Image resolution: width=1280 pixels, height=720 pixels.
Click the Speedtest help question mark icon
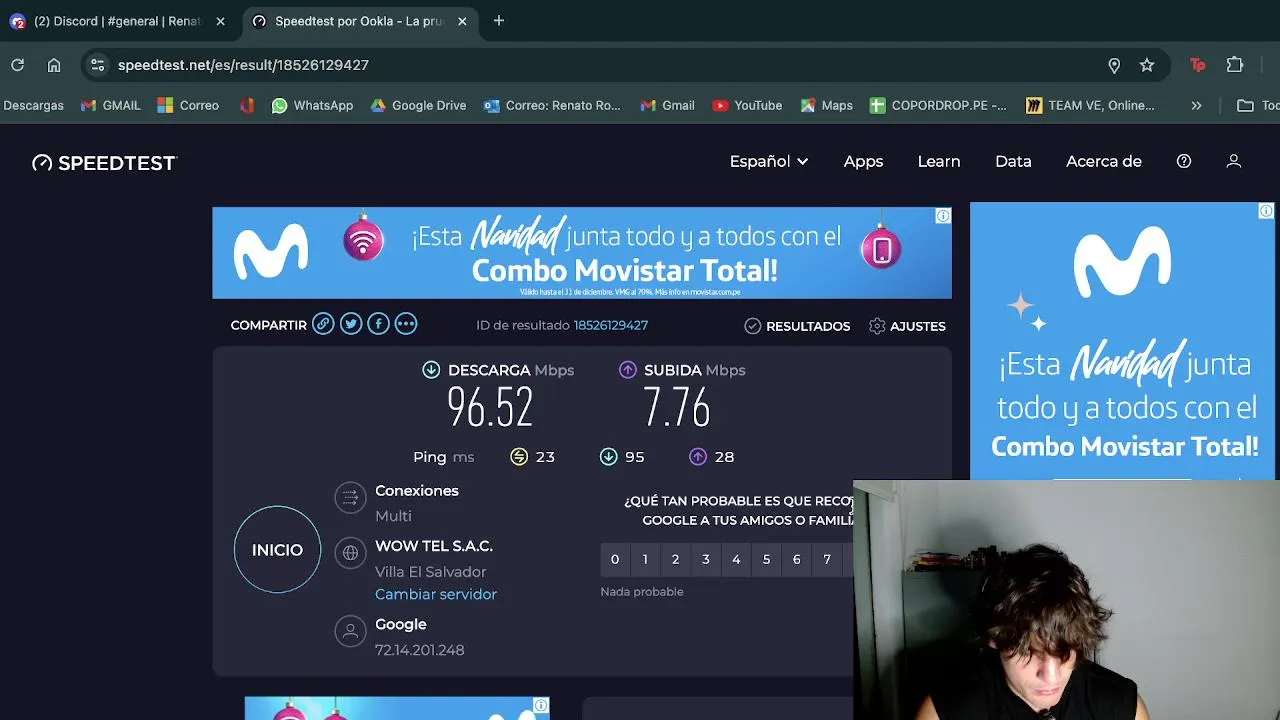[x=1184, y=161]
